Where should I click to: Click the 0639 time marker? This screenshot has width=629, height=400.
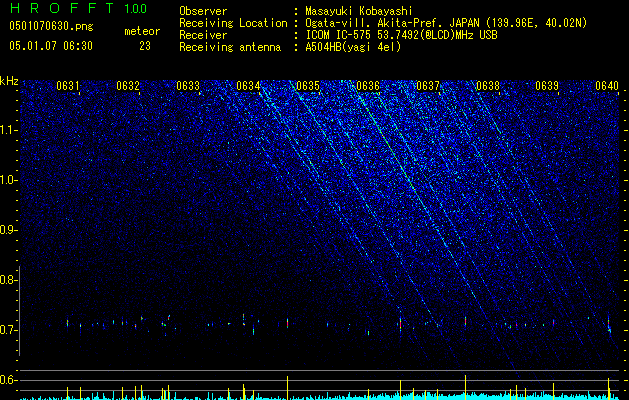(548, 86)
